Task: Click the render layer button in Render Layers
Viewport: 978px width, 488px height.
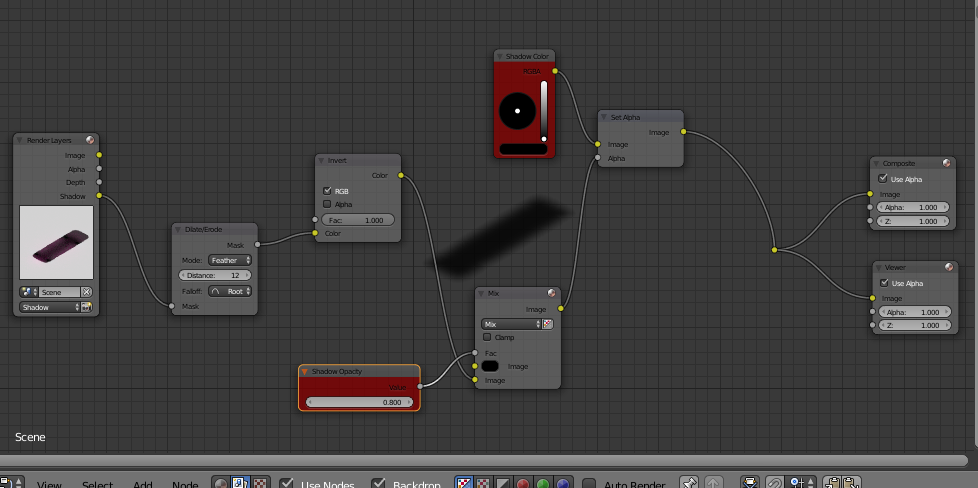Action: [87, 307]
